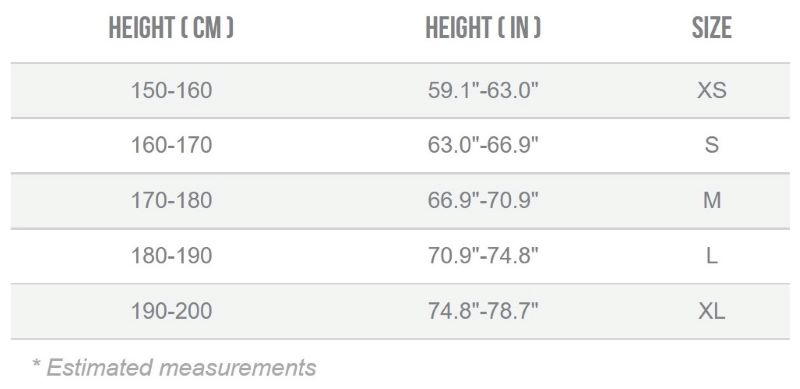Select the 66.9"-70.9" inches cell
The width and height of the screenshot is (800, 389).
click(483, 200)
